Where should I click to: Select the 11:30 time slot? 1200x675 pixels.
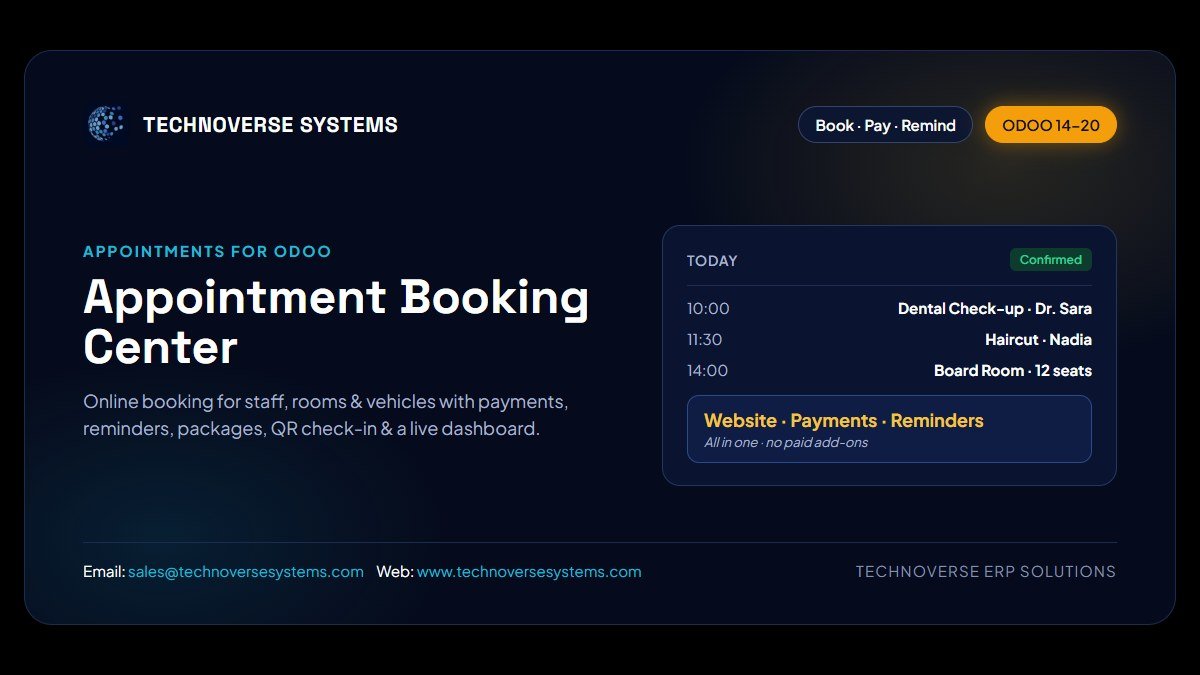tap(704, 340)
